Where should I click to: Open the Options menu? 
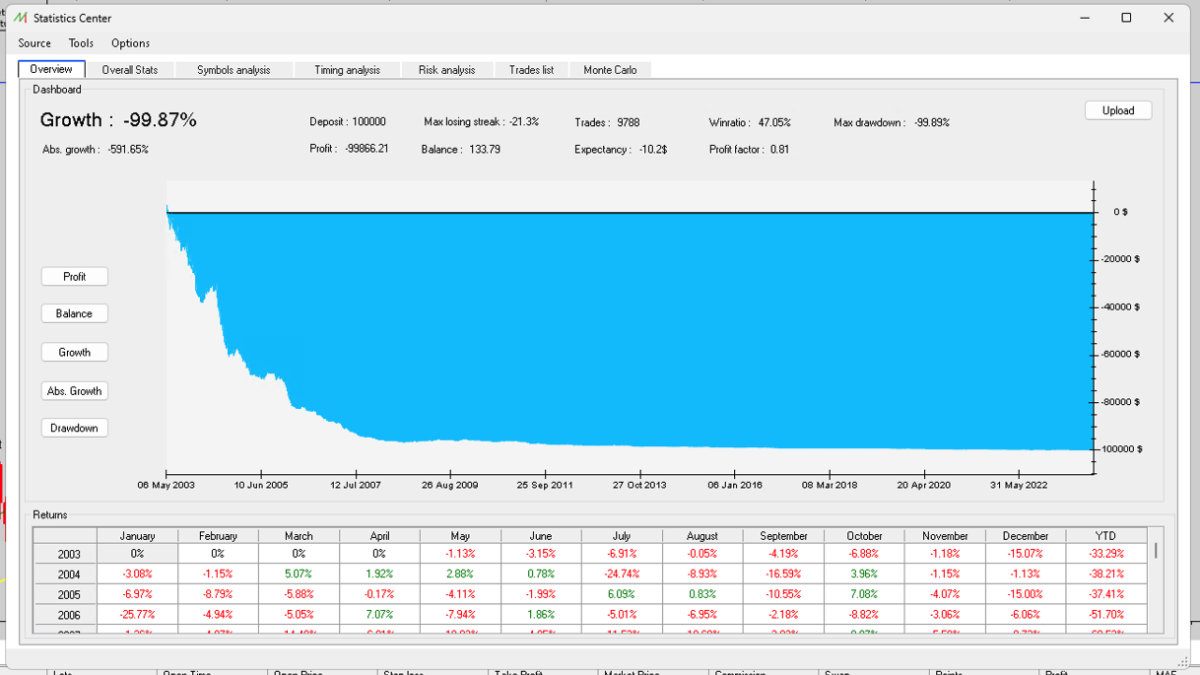[x=130, y=43]
